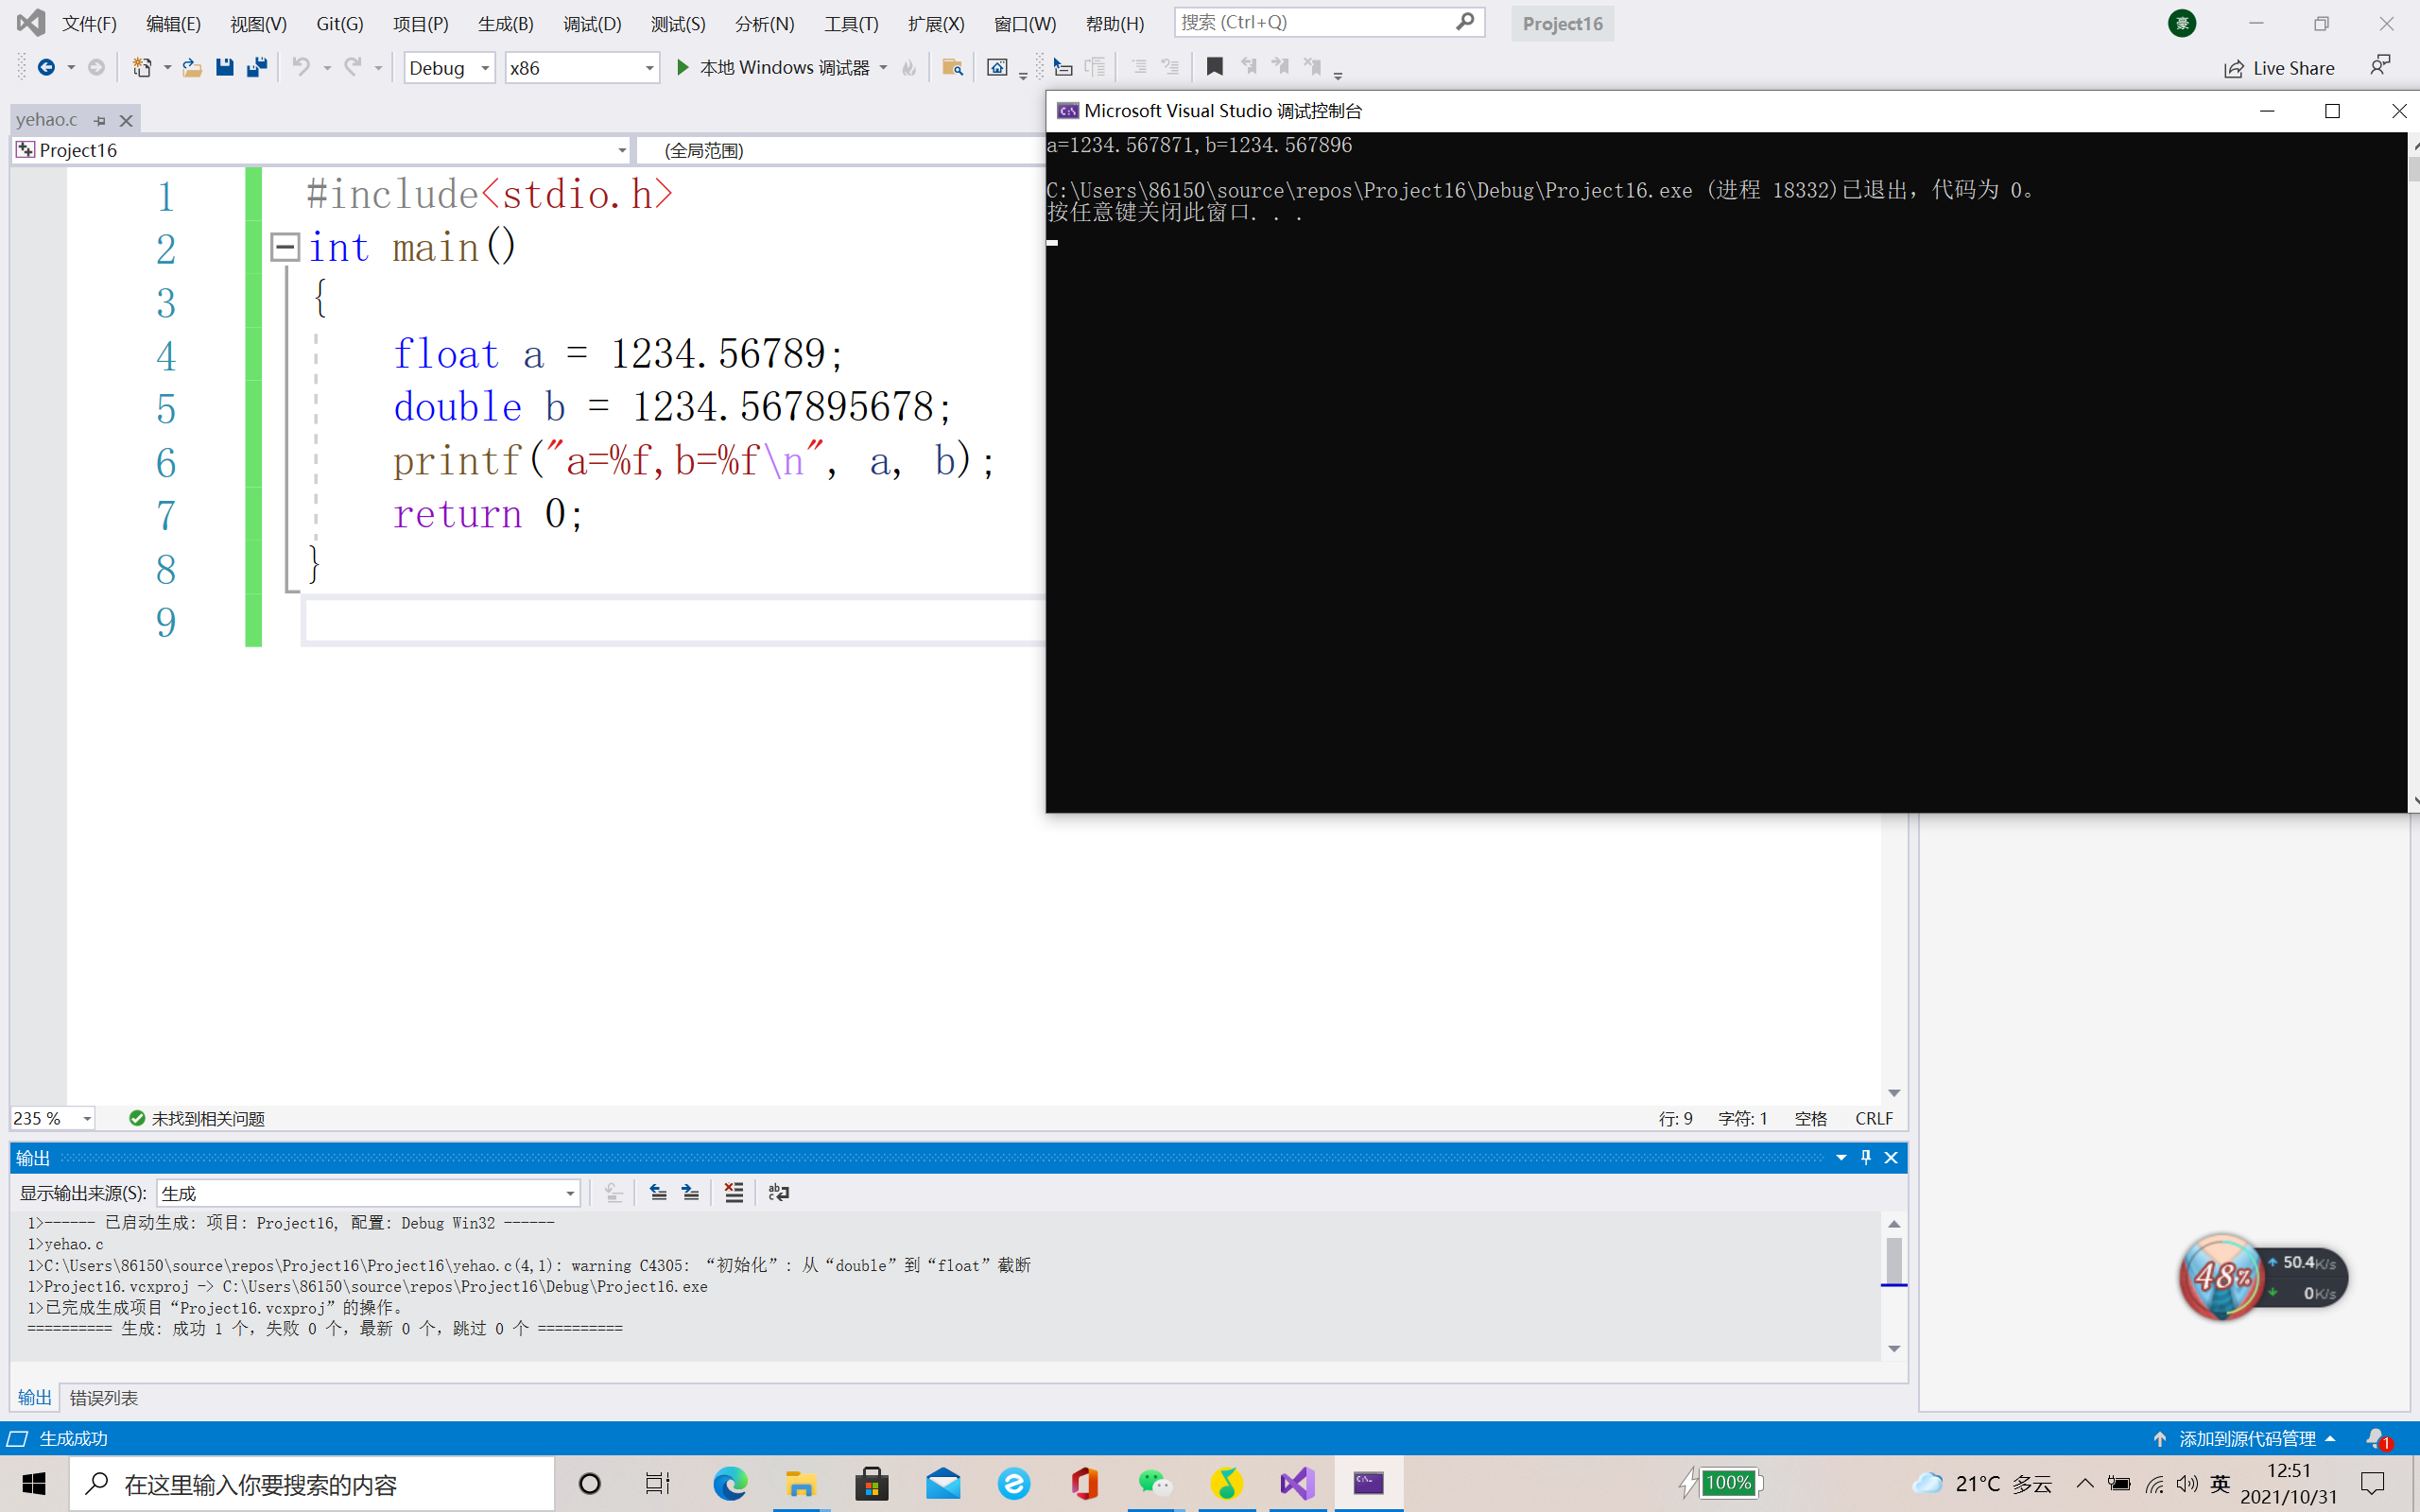Clear all output pane text
Viewport: 2420px width, 1512px height.
click(x=734, y=1192)
